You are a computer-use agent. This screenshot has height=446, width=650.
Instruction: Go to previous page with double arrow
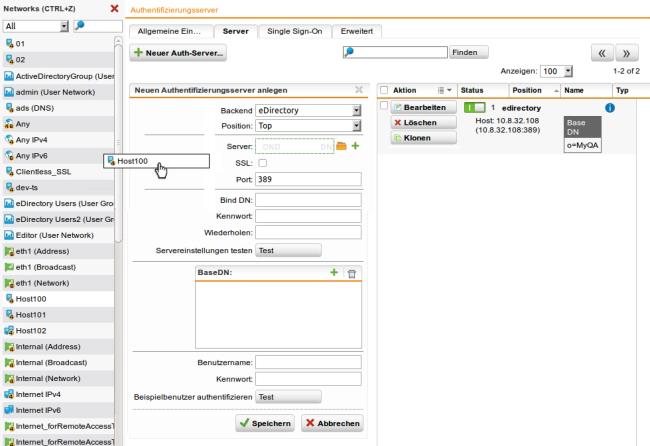[x=602, y=51]
